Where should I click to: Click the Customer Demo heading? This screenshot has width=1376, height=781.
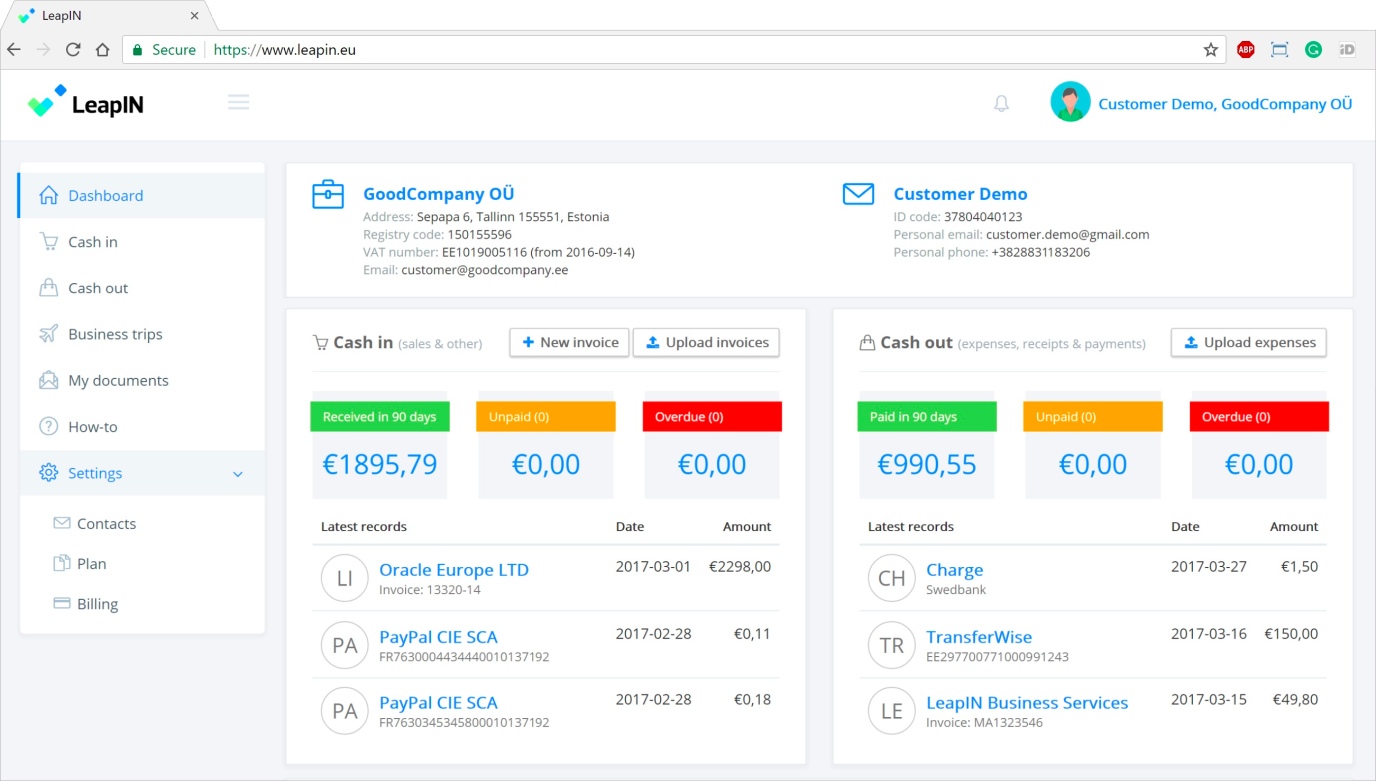(960, 194)
